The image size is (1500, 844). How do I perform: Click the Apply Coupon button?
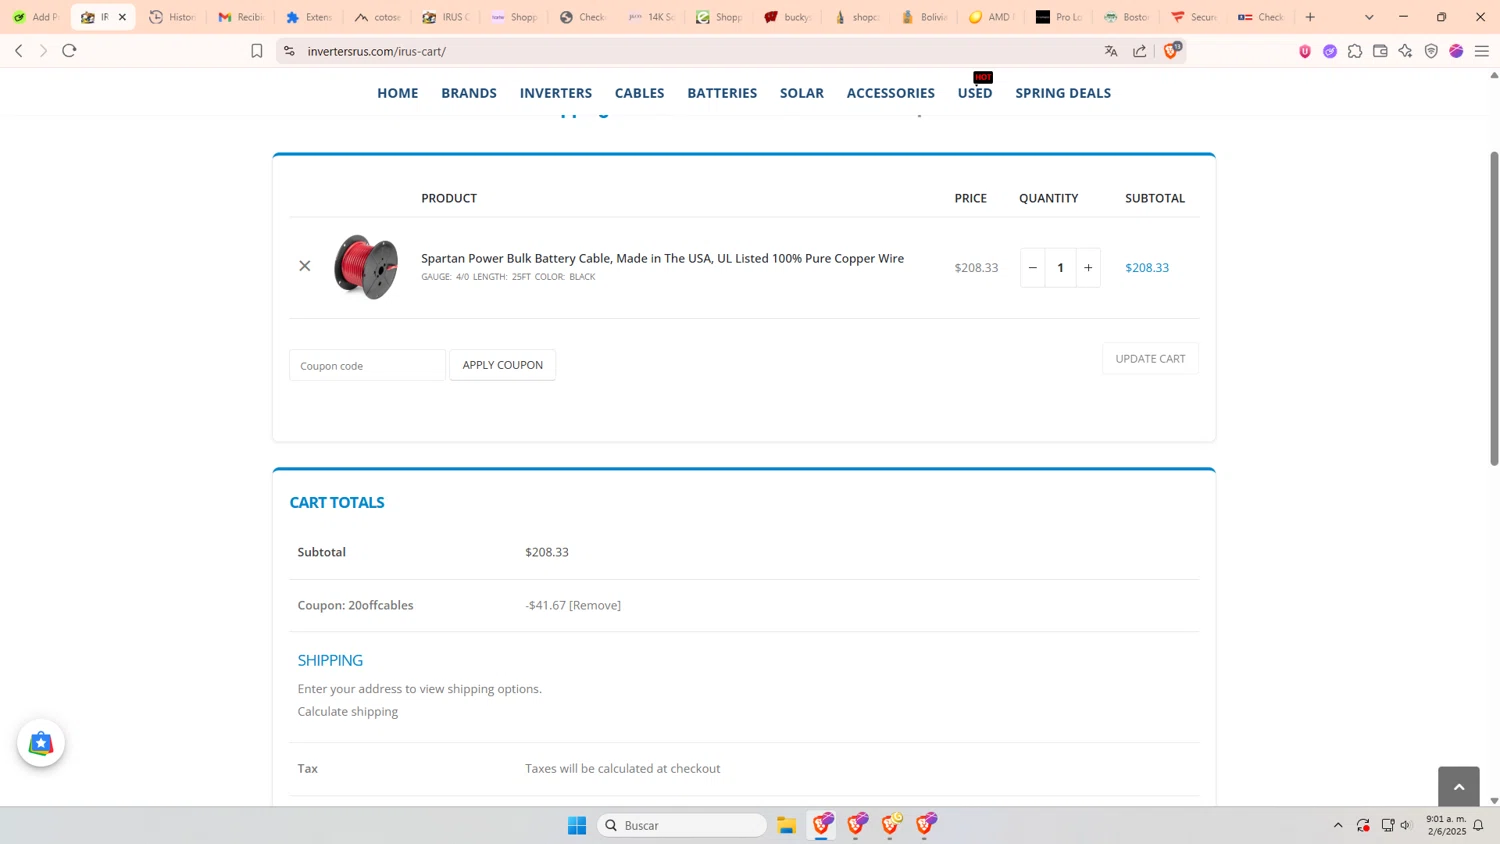pyautogui.click(x=503, y=365)
